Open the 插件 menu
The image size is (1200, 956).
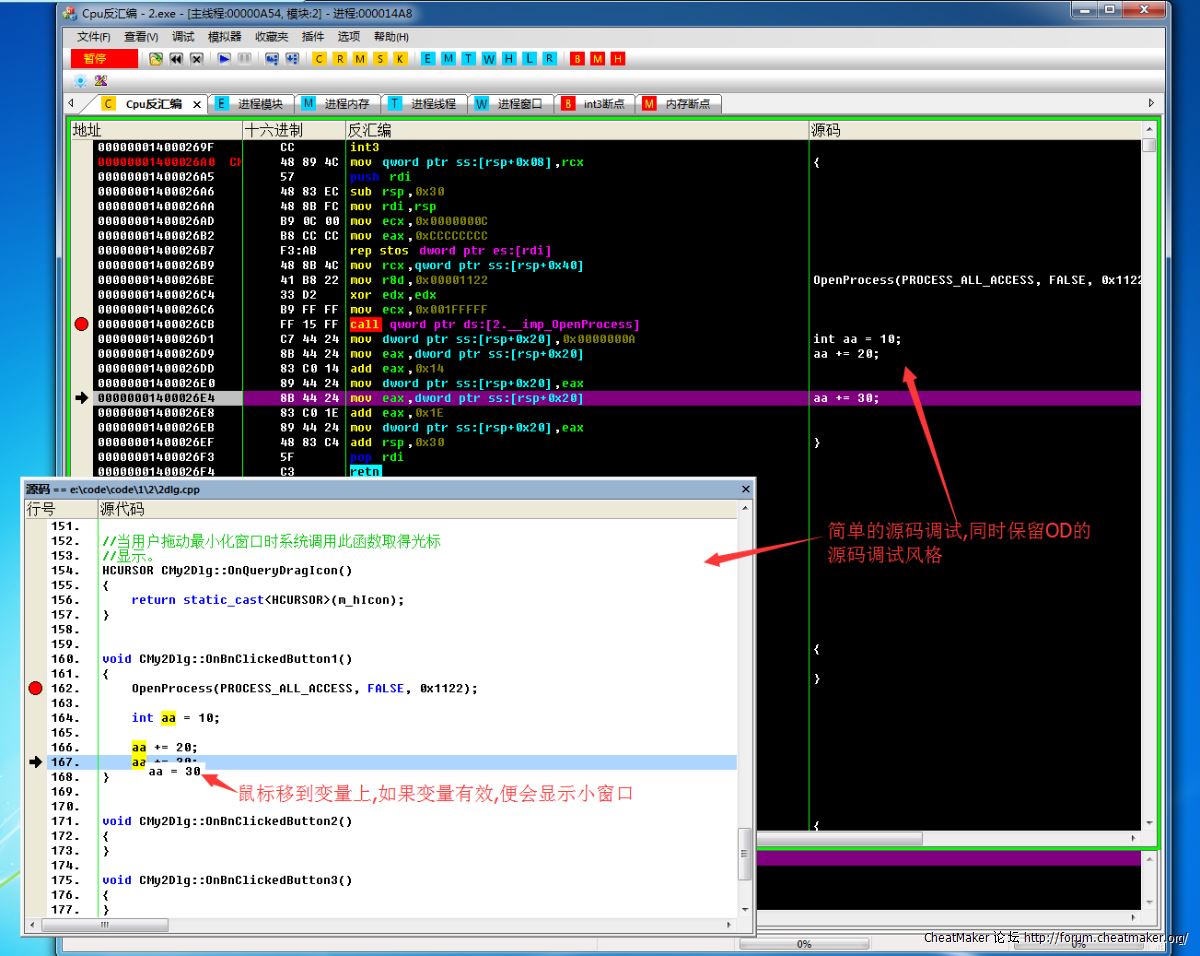(312, 37)
